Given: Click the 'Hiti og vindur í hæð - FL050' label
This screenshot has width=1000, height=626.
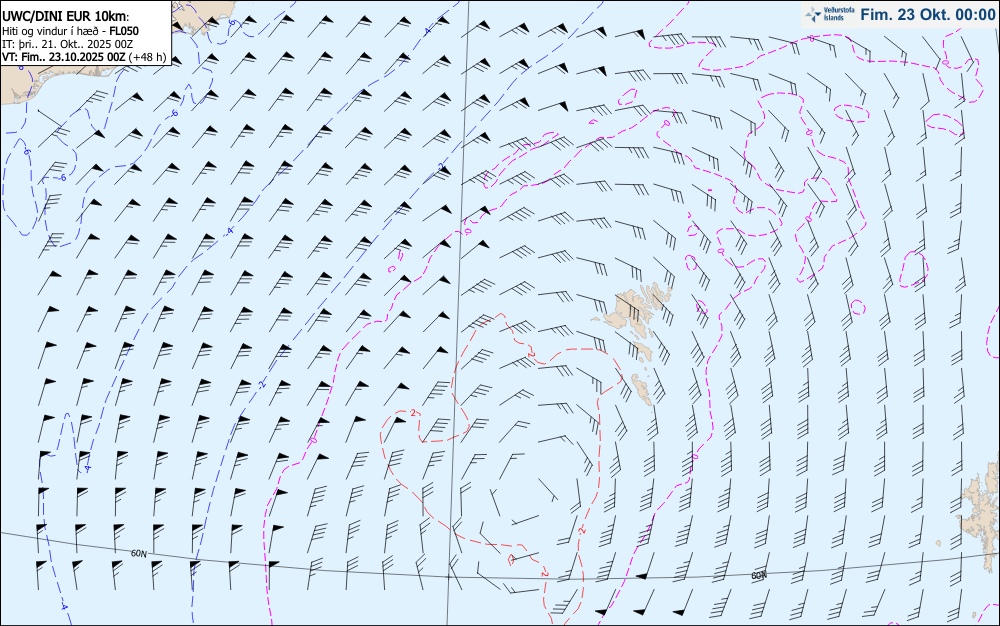Looking at the screenshot, I should pos(70,31).
